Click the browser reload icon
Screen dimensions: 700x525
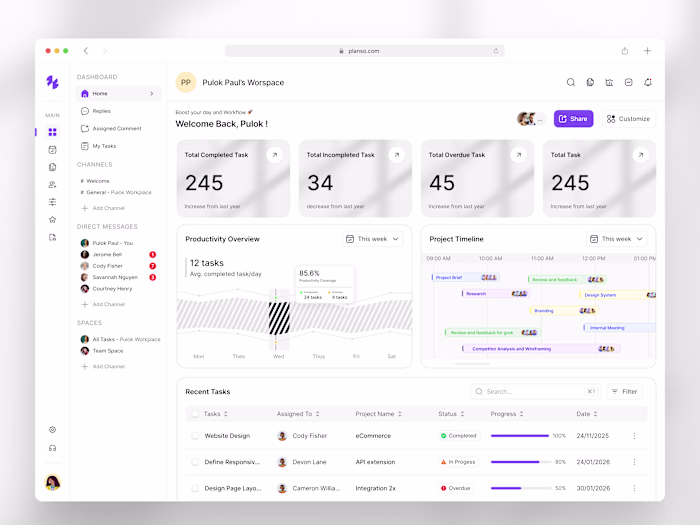(x=496, y=51)
